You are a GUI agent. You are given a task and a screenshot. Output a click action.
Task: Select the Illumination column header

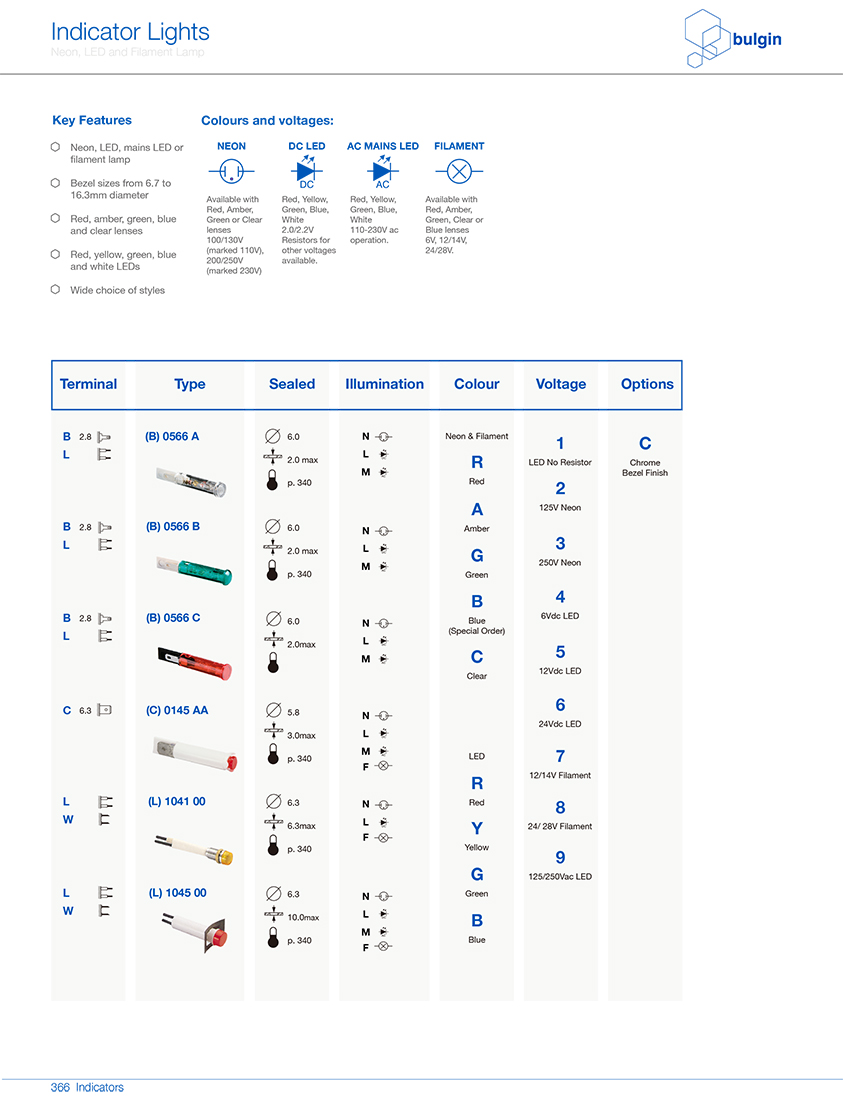tap(384, 384)
